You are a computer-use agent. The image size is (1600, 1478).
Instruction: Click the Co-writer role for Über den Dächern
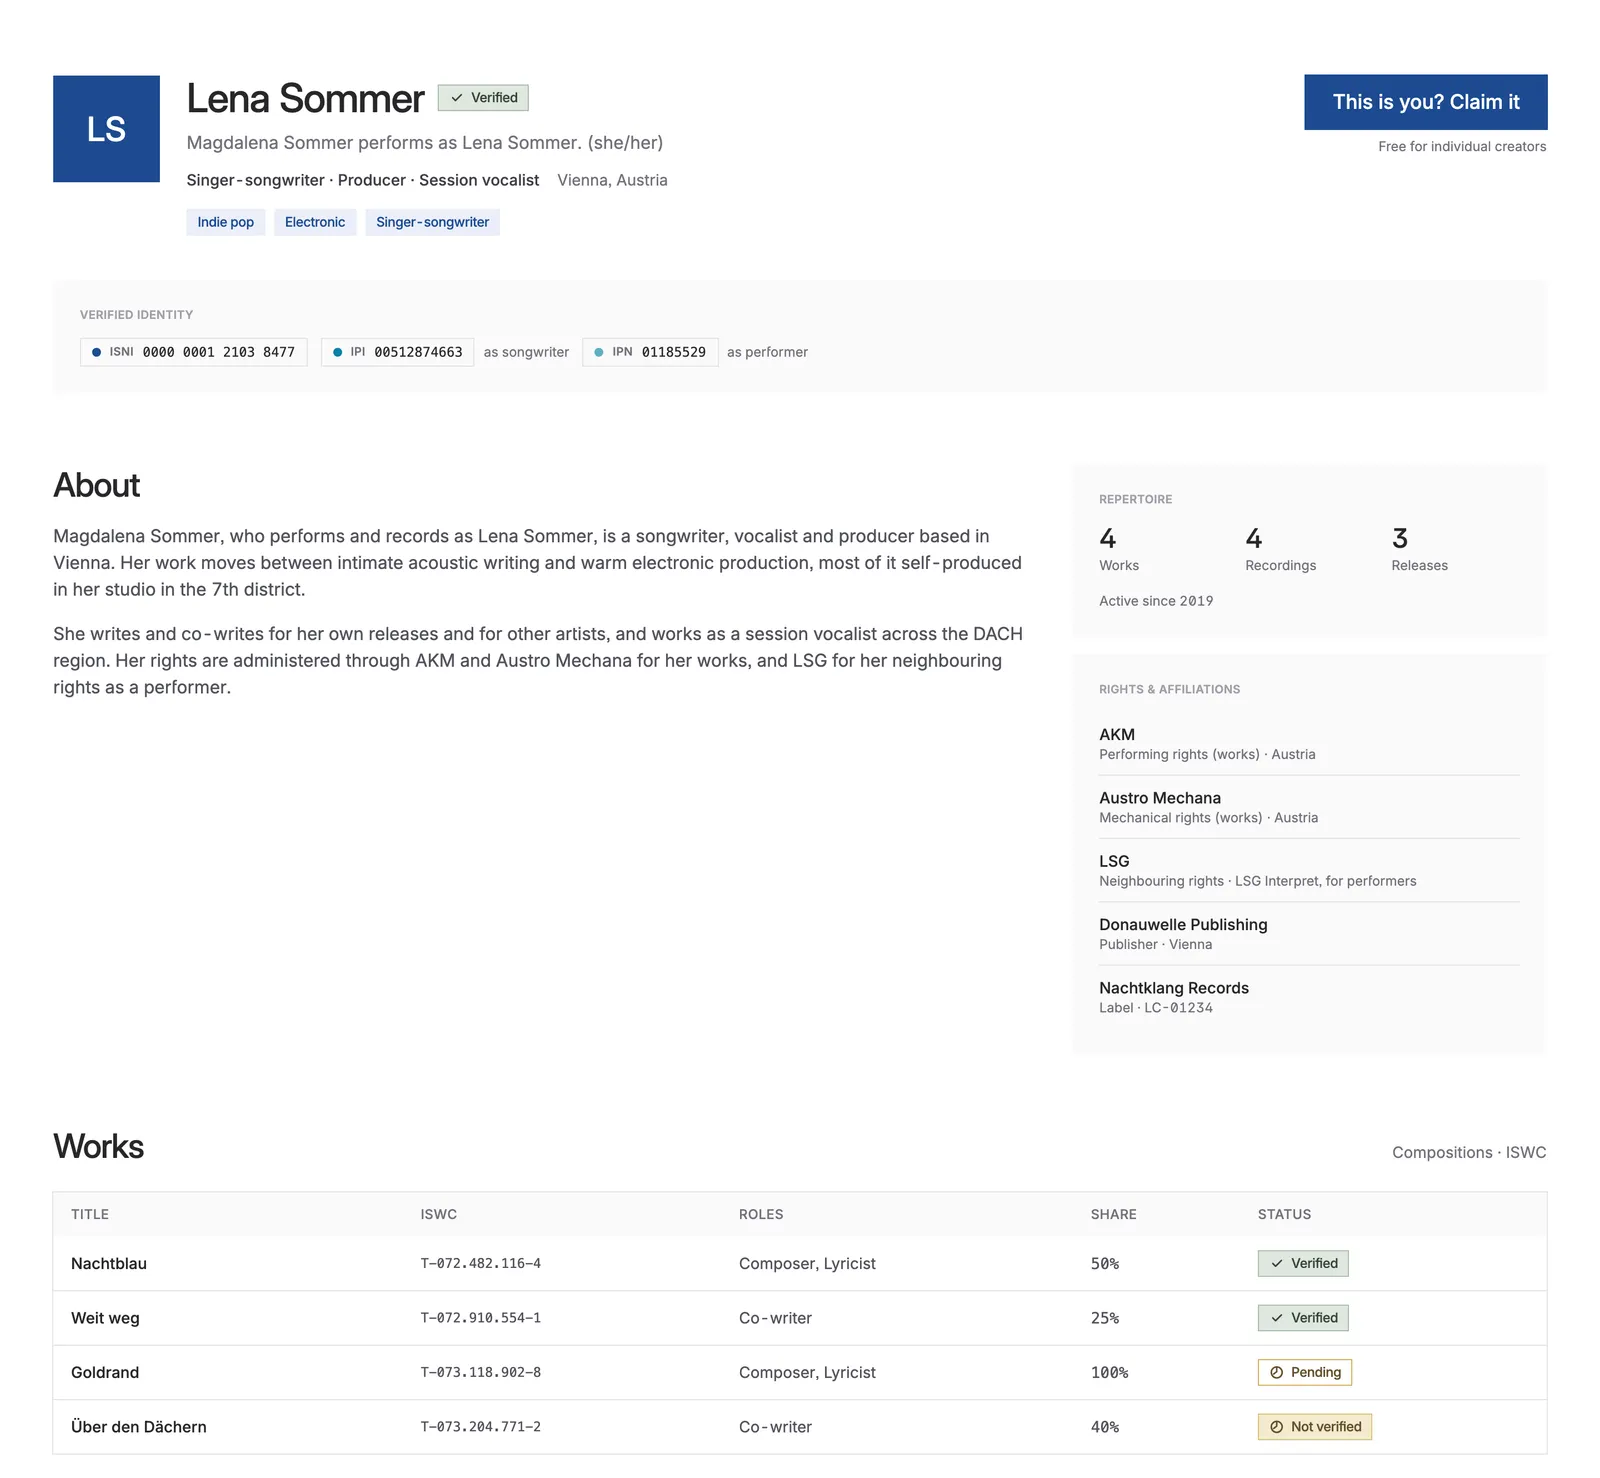[x=775, y=1427]
